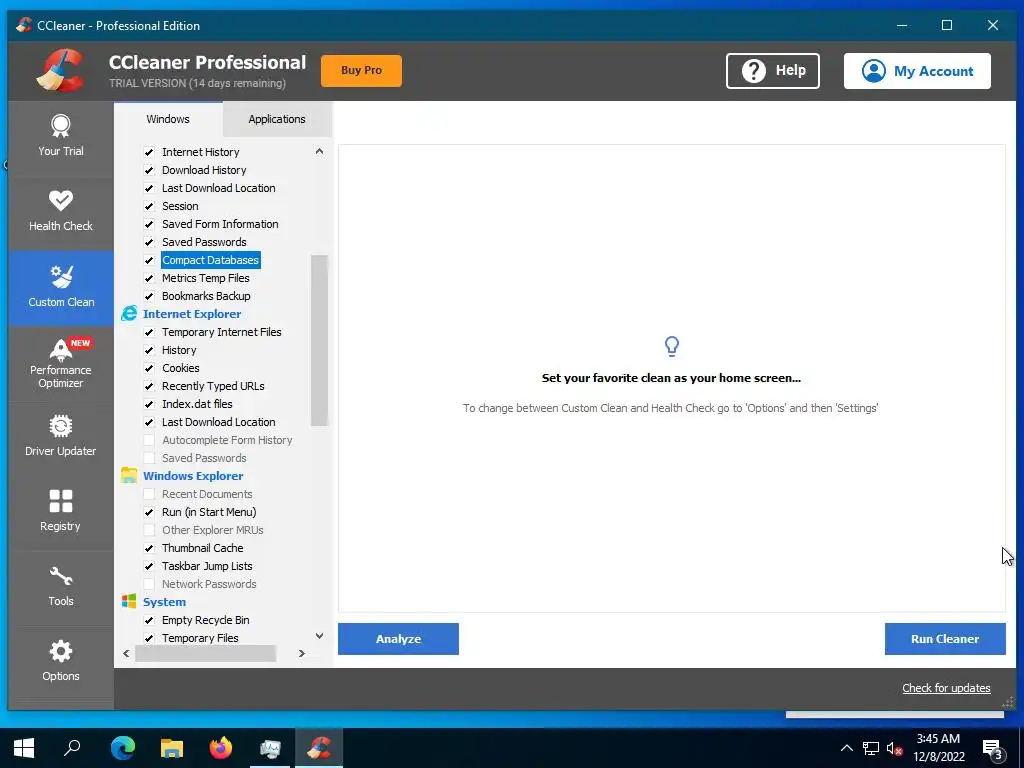The height and width of the screenshot is (768, 1024).
Task: Click the lightbulb tip icon
Action: (x=671, y=346)
